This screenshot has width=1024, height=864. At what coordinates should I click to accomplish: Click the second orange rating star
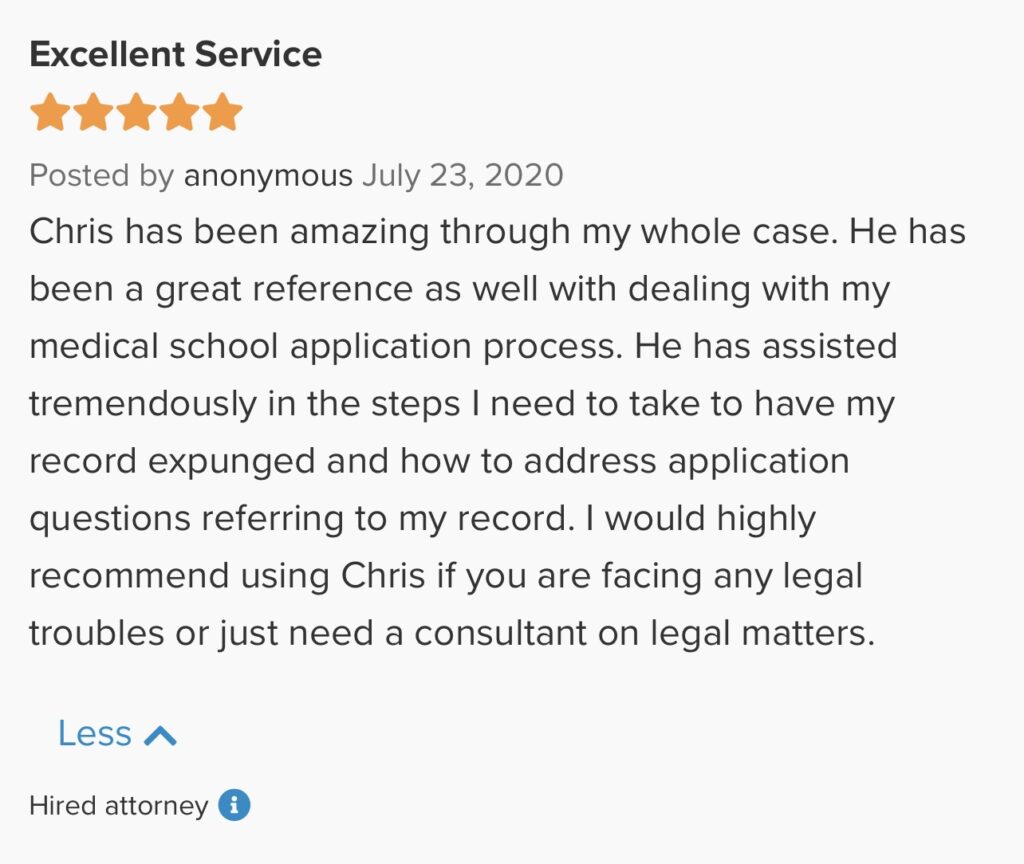click(93, 113)
